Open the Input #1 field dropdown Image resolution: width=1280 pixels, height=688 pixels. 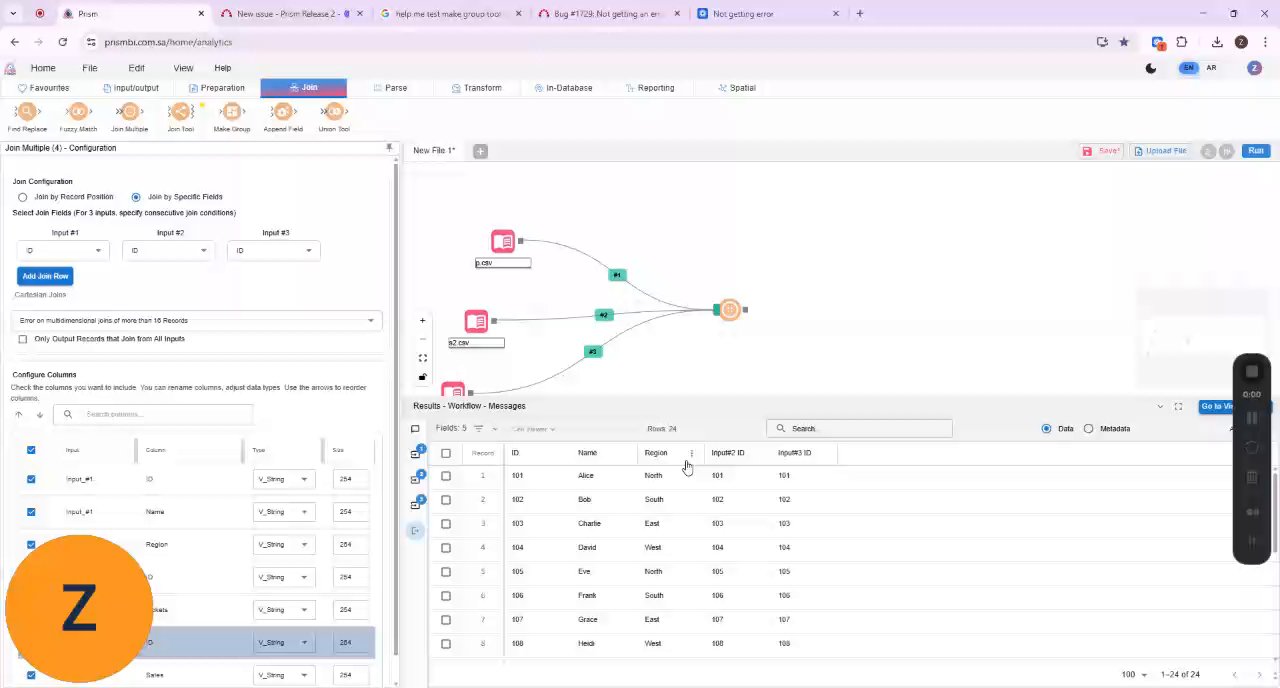tap(64, 251)
